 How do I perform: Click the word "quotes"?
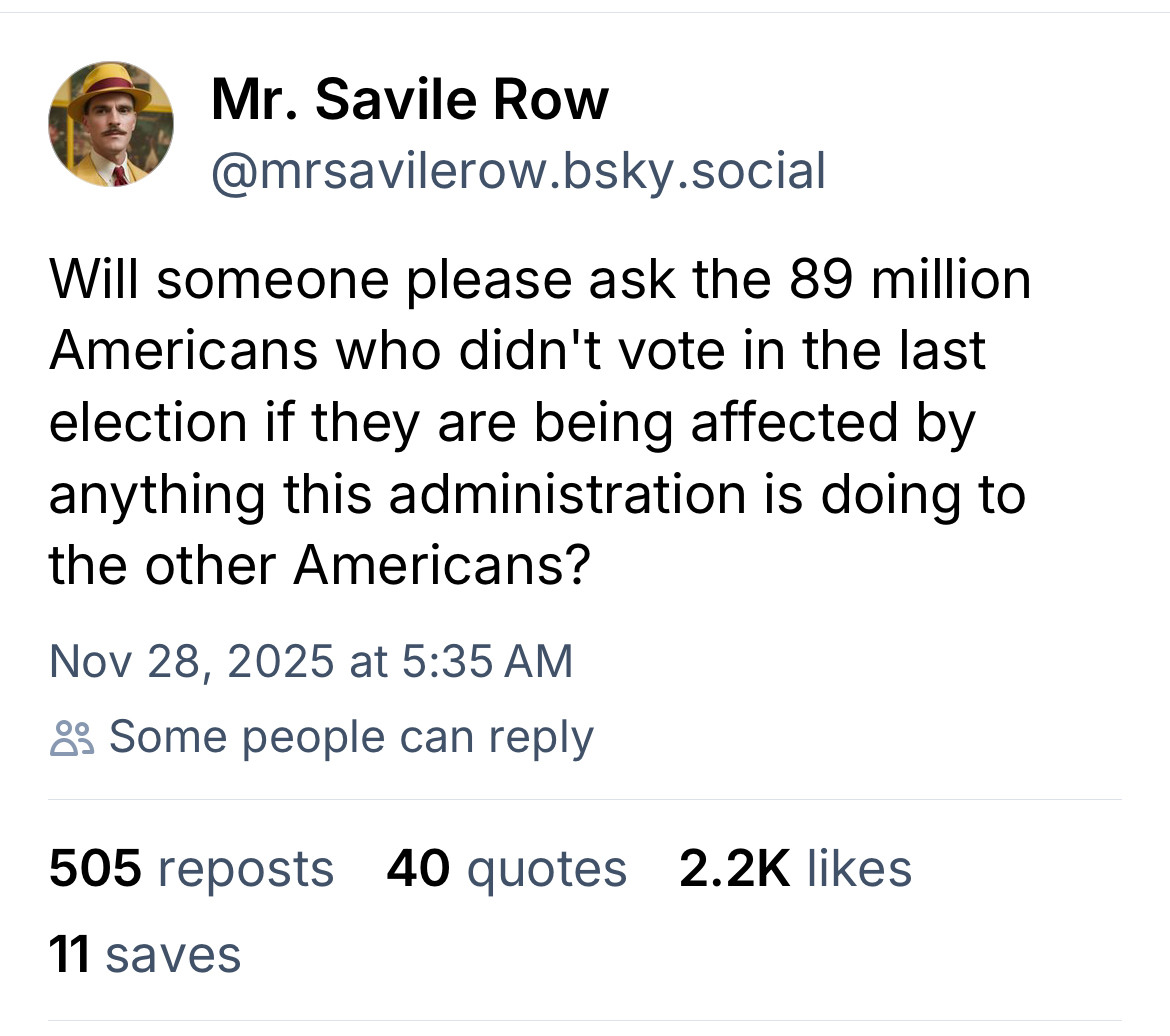tap(546, 868)
